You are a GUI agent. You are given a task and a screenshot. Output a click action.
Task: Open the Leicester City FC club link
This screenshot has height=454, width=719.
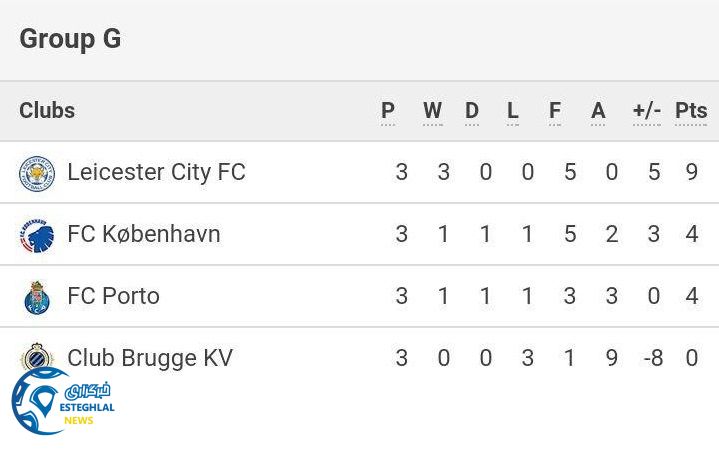point(156,172)
